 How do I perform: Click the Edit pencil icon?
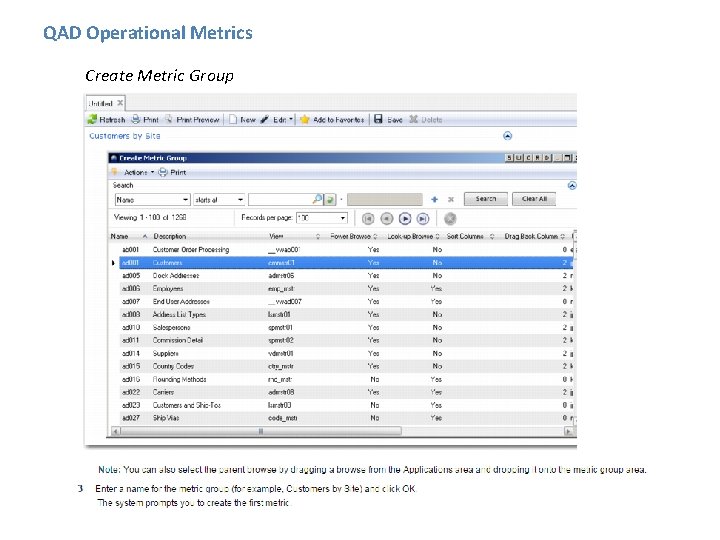[x=264, y=119]
